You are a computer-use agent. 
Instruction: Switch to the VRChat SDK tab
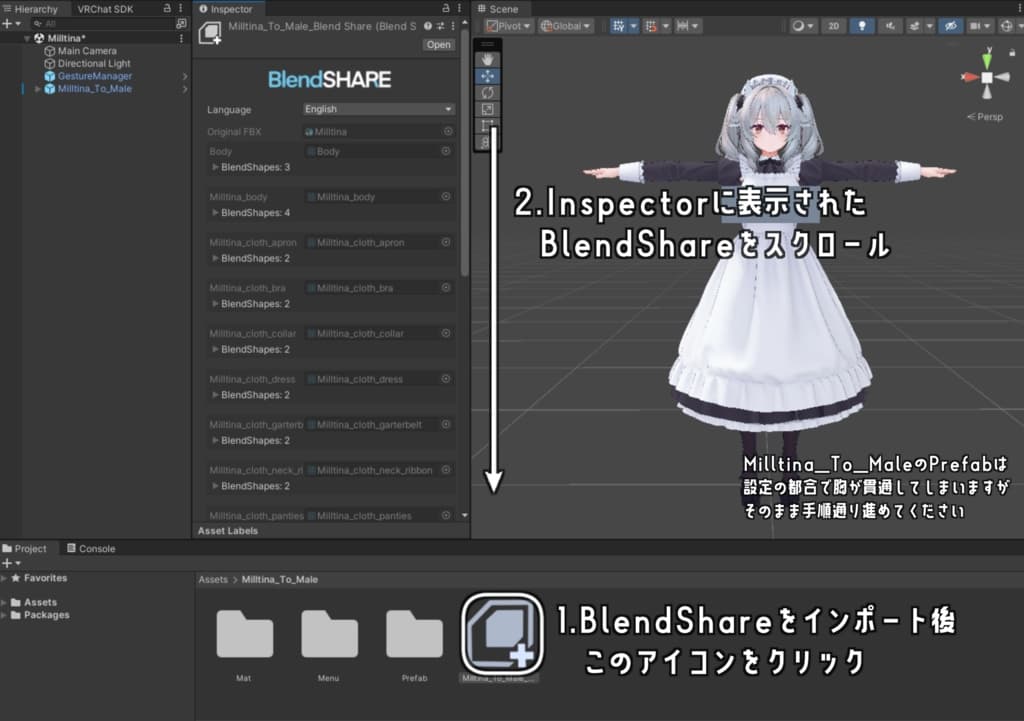point(105,9)
